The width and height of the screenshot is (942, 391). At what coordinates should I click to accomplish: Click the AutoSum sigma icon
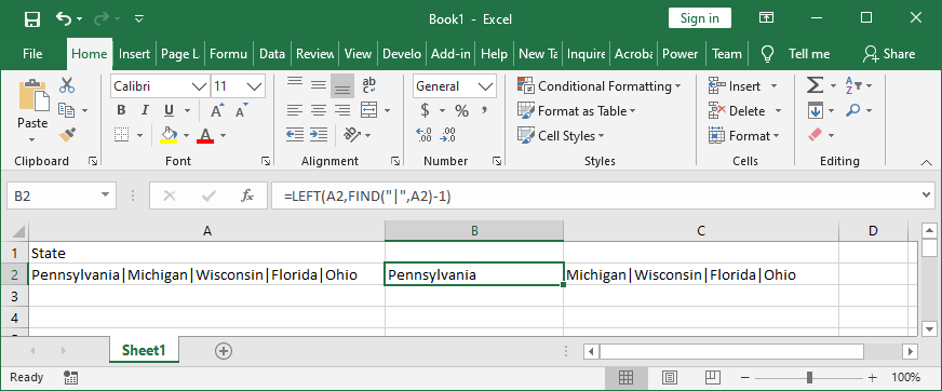(815, 86)
